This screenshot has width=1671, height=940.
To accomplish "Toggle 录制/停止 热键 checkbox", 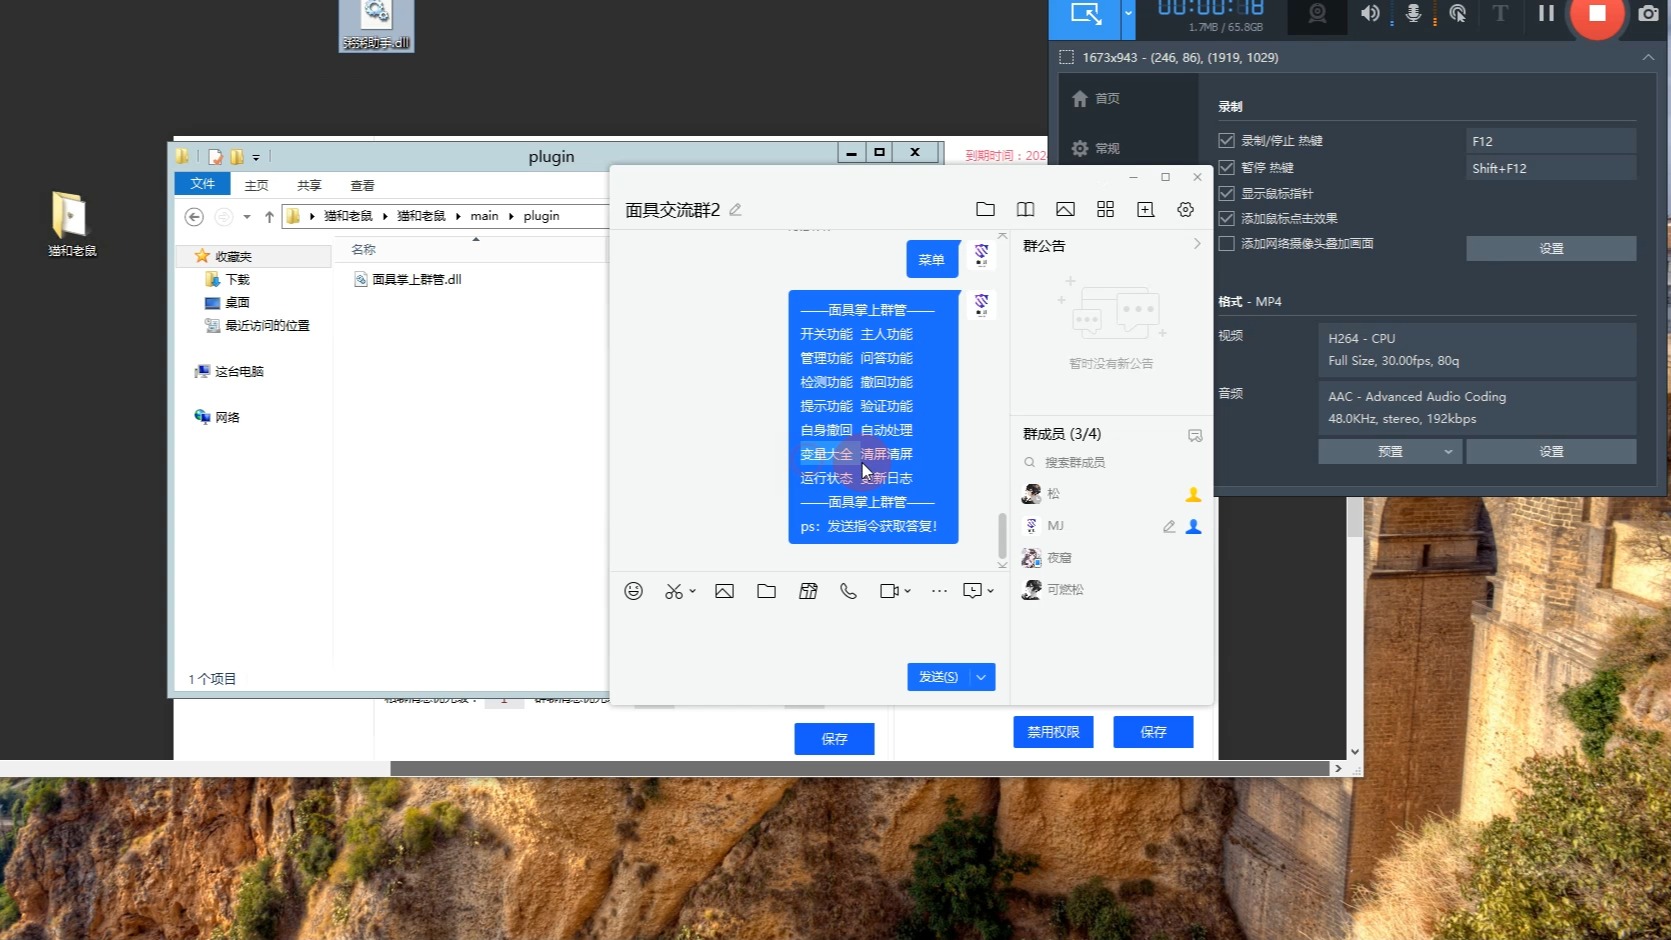I will 1226,141.
